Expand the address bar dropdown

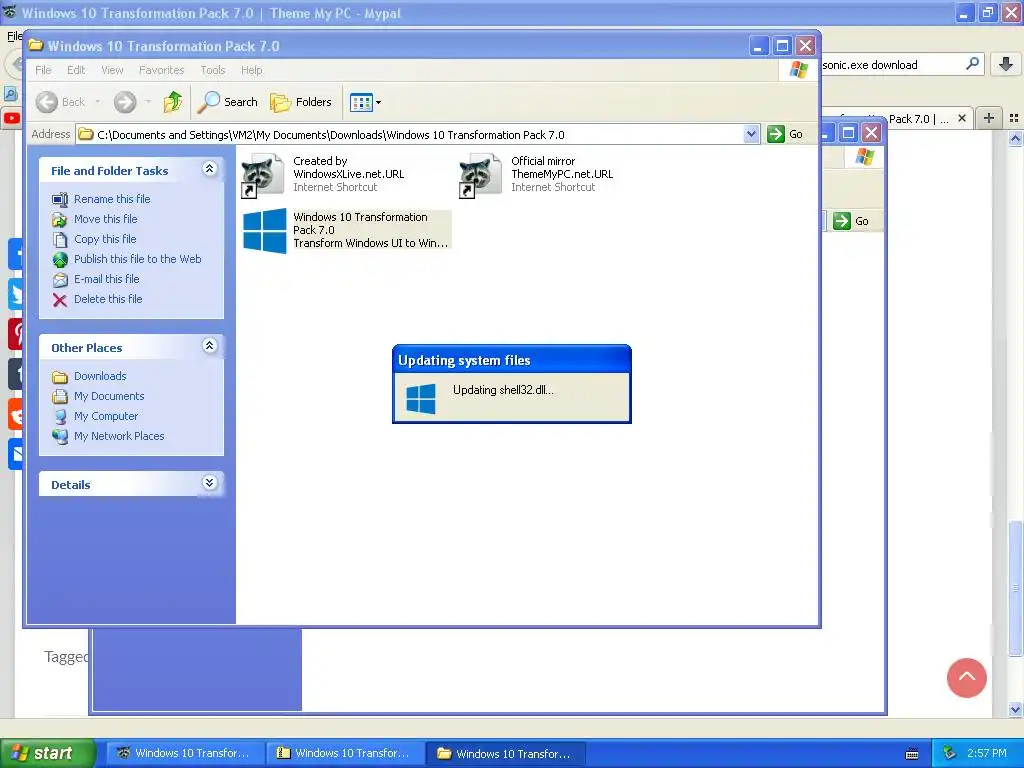point(751,135)
